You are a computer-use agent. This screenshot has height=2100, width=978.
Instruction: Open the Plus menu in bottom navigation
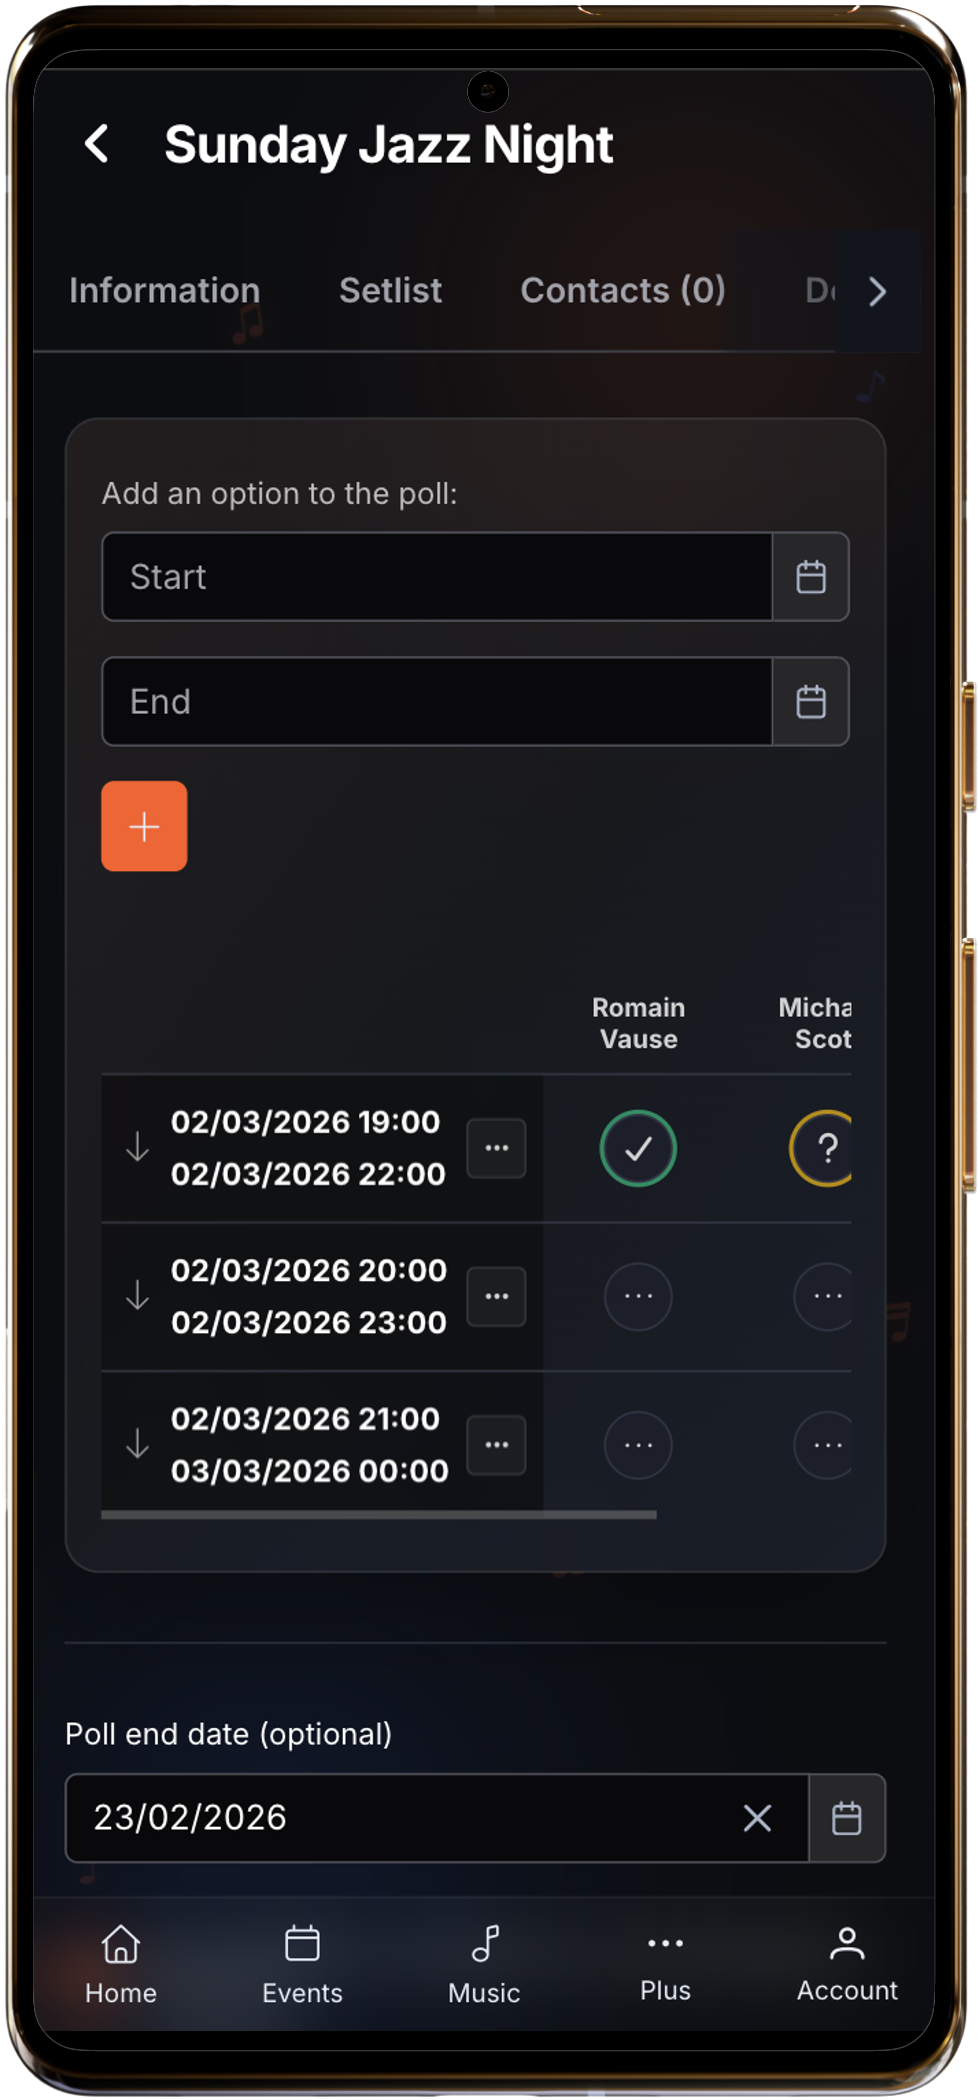click(x=665, y=1964)
